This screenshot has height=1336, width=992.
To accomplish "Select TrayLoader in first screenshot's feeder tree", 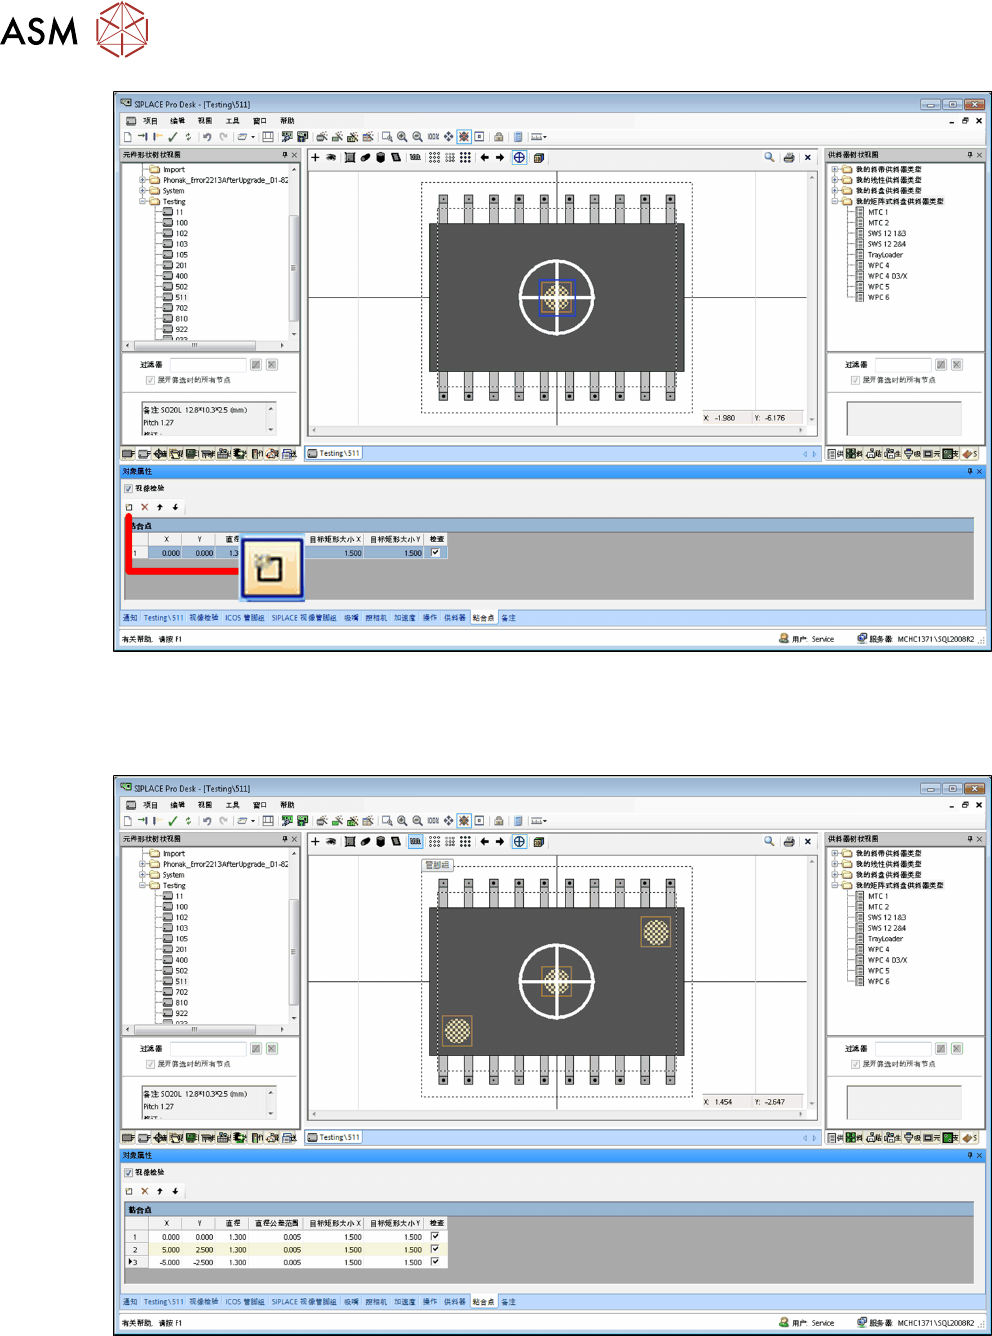I will coord(885,255).
